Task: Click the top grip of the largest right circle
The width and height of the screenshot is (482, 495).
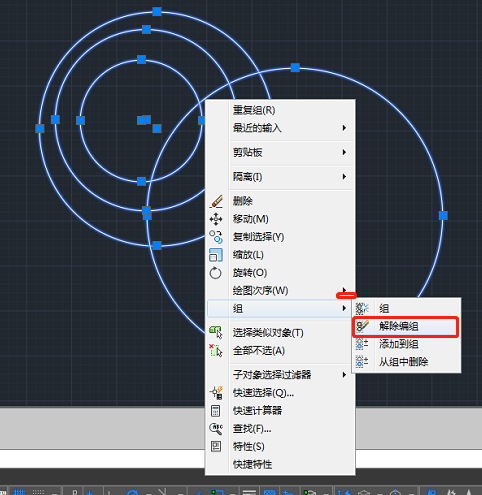Action: coord(295,68)
